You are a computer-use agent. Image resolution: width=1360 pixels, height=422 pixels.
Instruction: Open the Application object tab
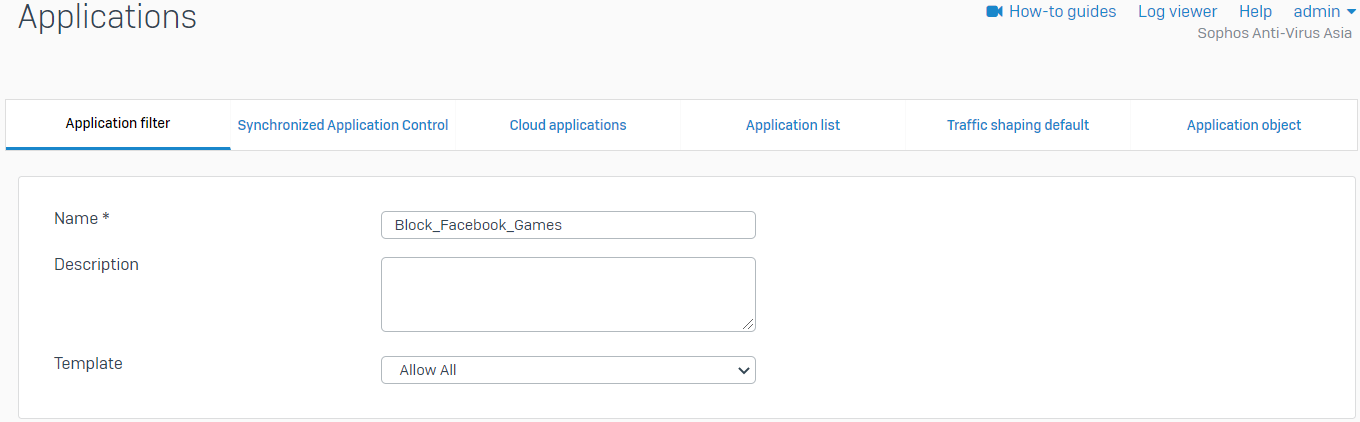click(1244, 125)
